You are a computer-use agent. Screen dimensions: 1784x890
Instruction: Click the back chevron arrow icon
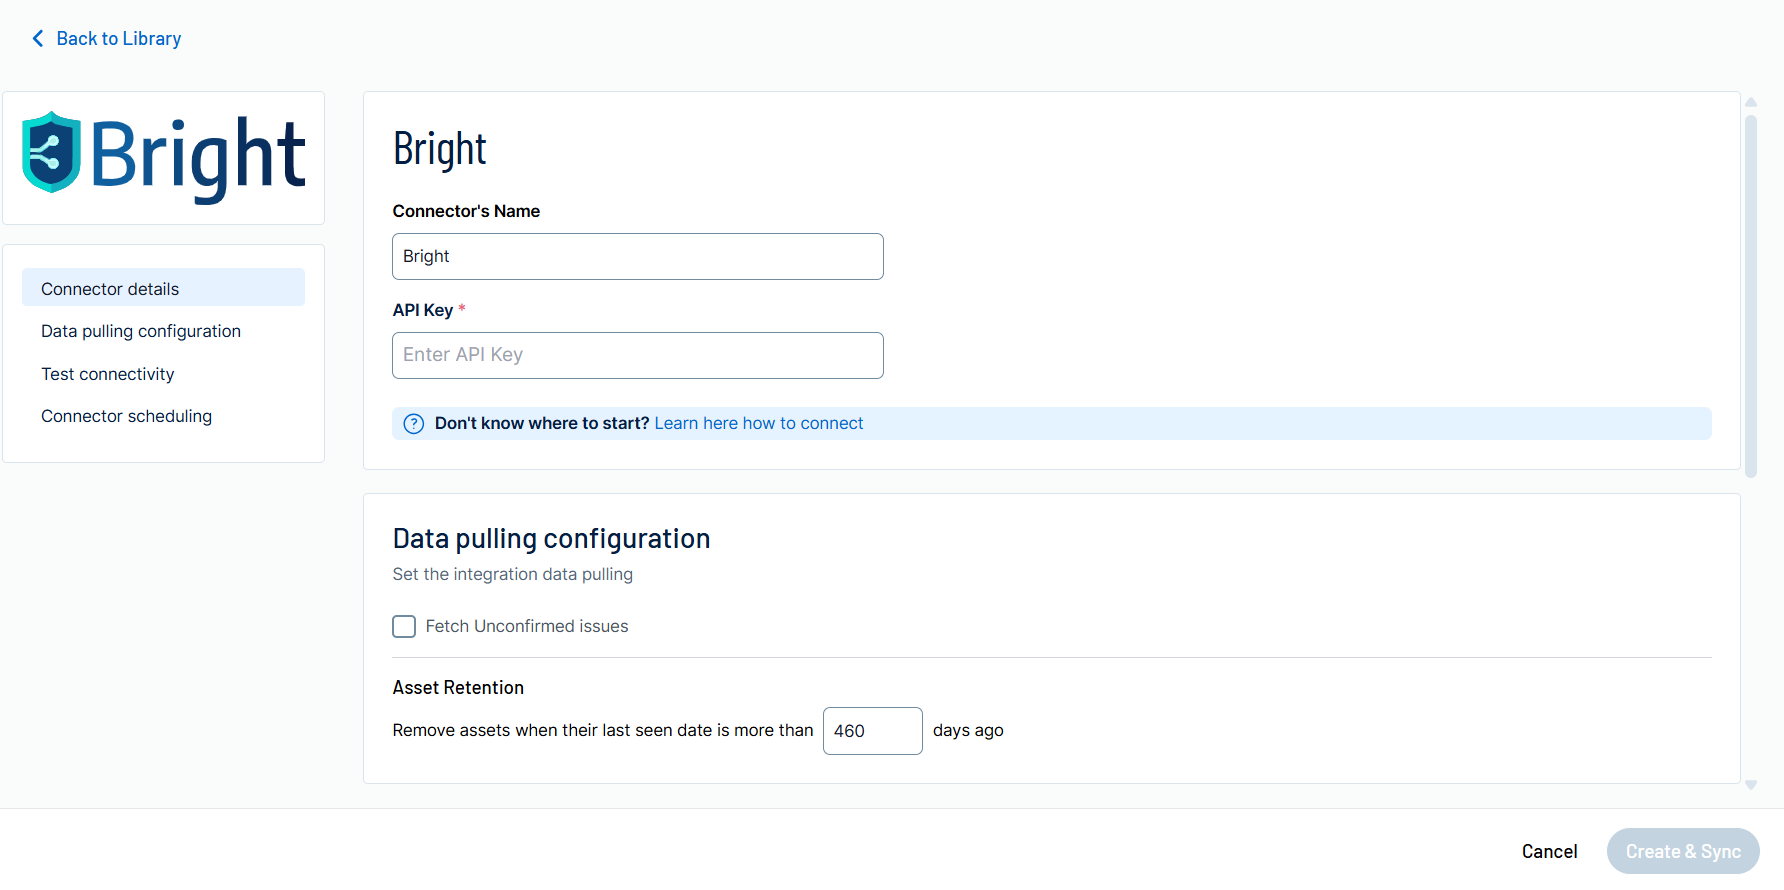point(38,38)
